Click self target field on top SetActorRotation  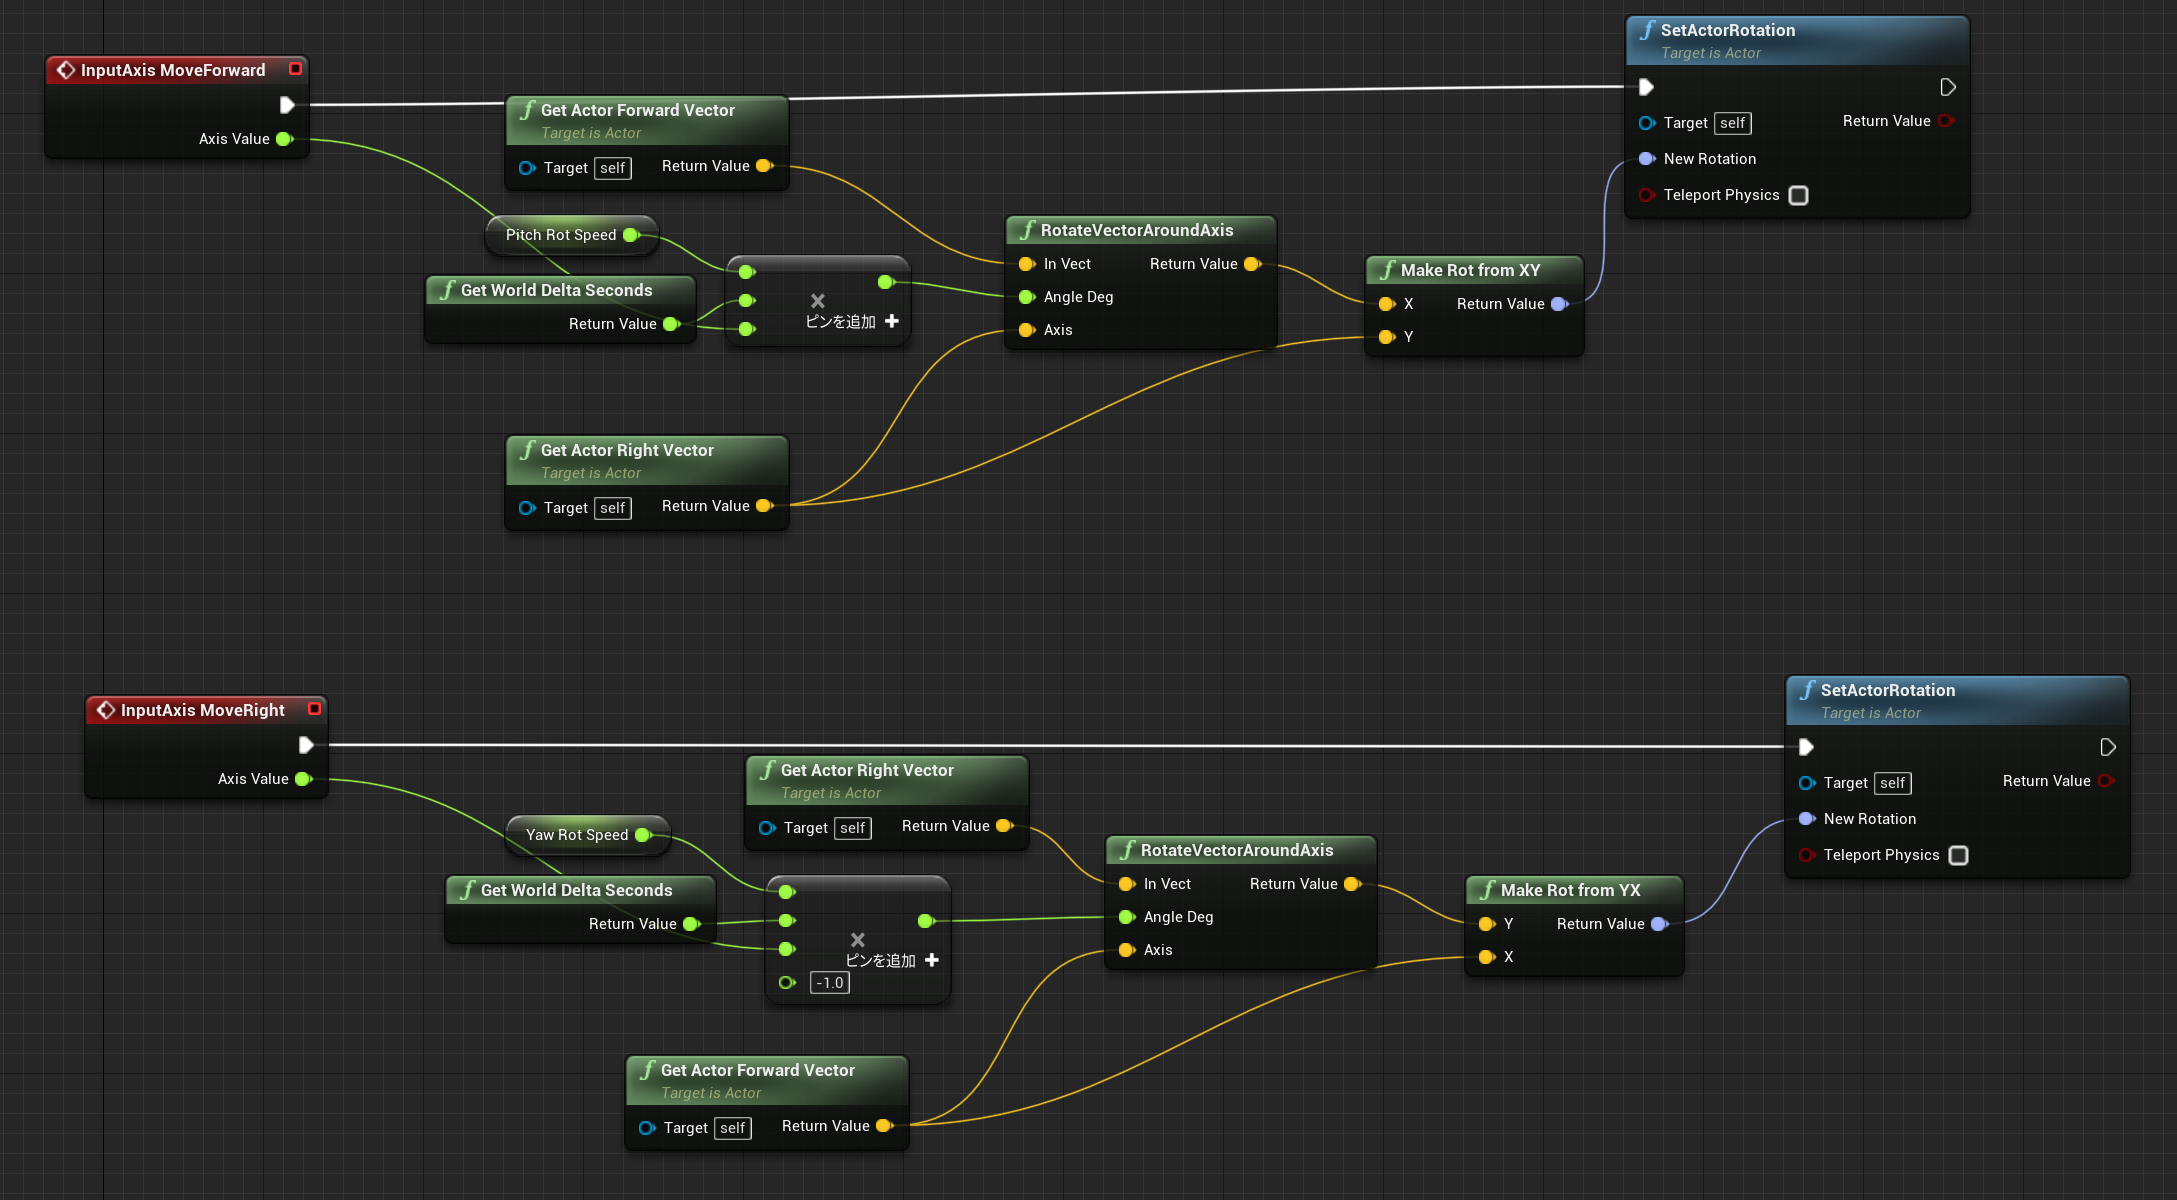pyautogui.click(x=1733, y=123)
